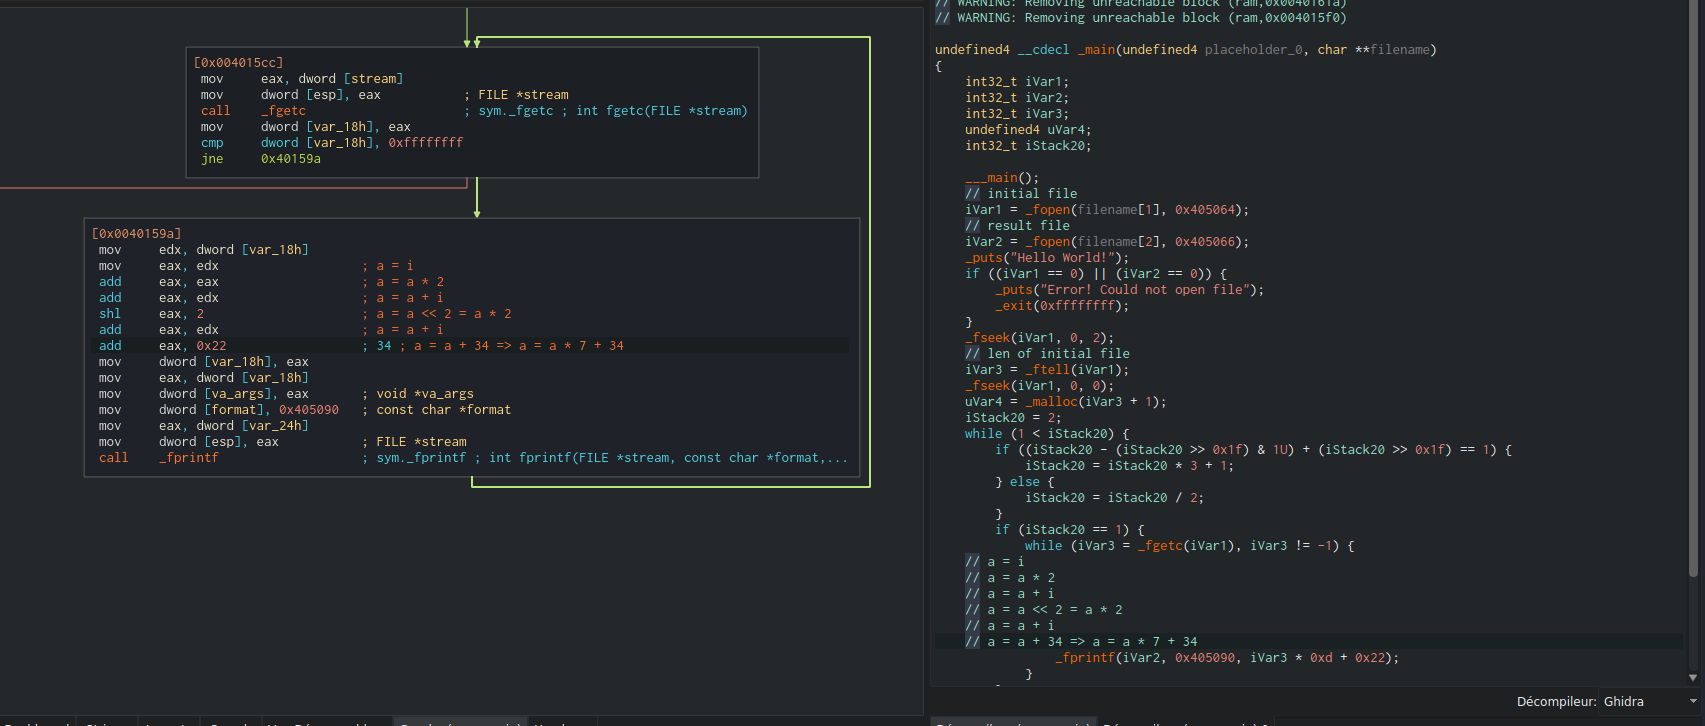
Task: Select 'iStack20 = iStack20 / 2;' line
Action: pyautogui.click(x=1115, y=497)
